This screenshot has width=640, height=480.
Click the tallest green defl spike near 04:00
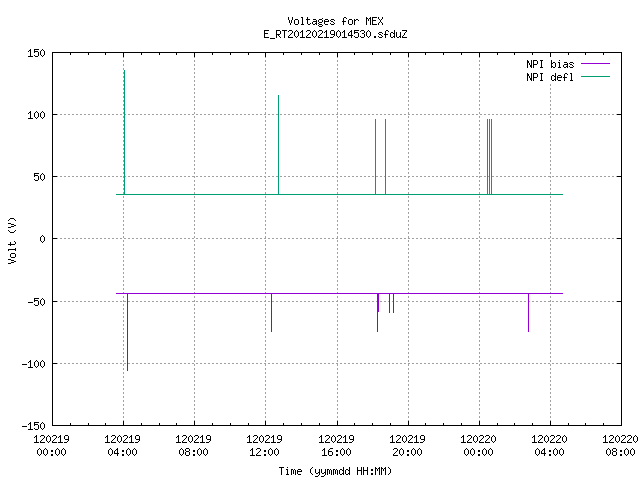pos(124,132)
